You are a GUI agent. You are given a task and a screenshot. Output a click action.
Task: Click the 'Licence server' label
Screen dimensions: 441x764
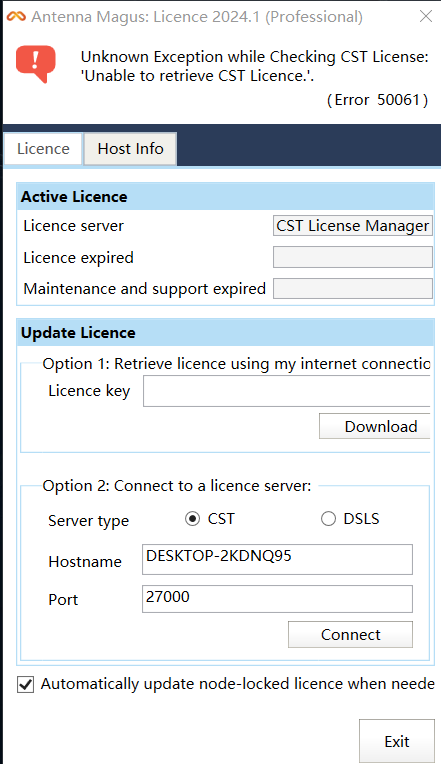pyautogui.click(x=74, y=226)
